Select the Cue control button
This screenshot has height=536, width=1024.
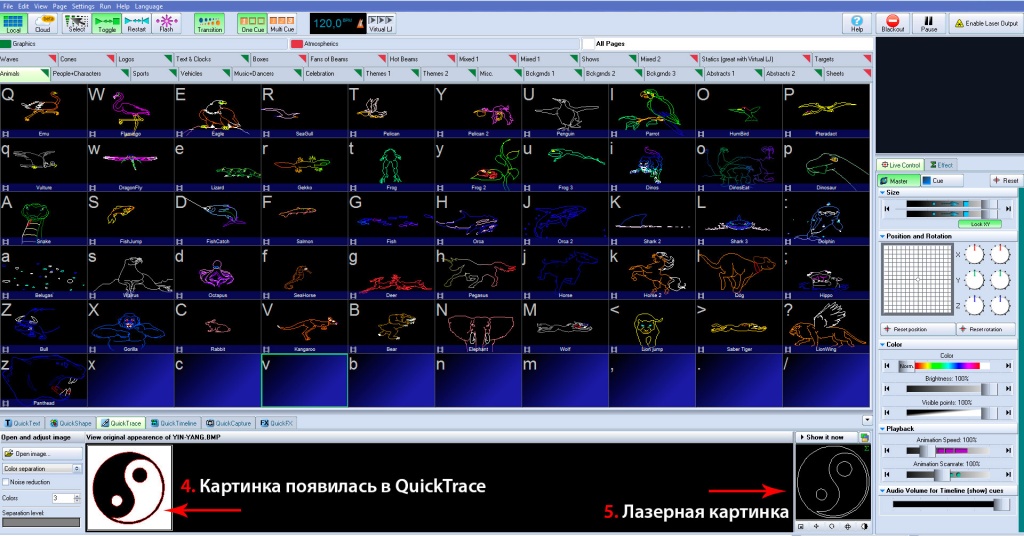tap(940, 180)
